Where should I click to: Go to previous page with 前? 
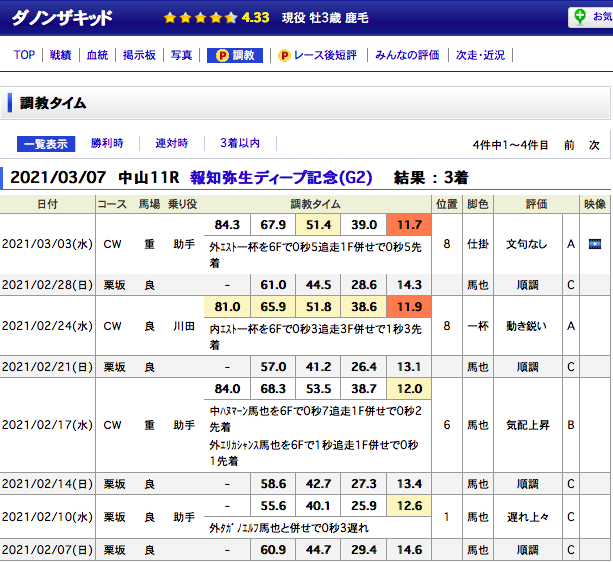point(569,145)
